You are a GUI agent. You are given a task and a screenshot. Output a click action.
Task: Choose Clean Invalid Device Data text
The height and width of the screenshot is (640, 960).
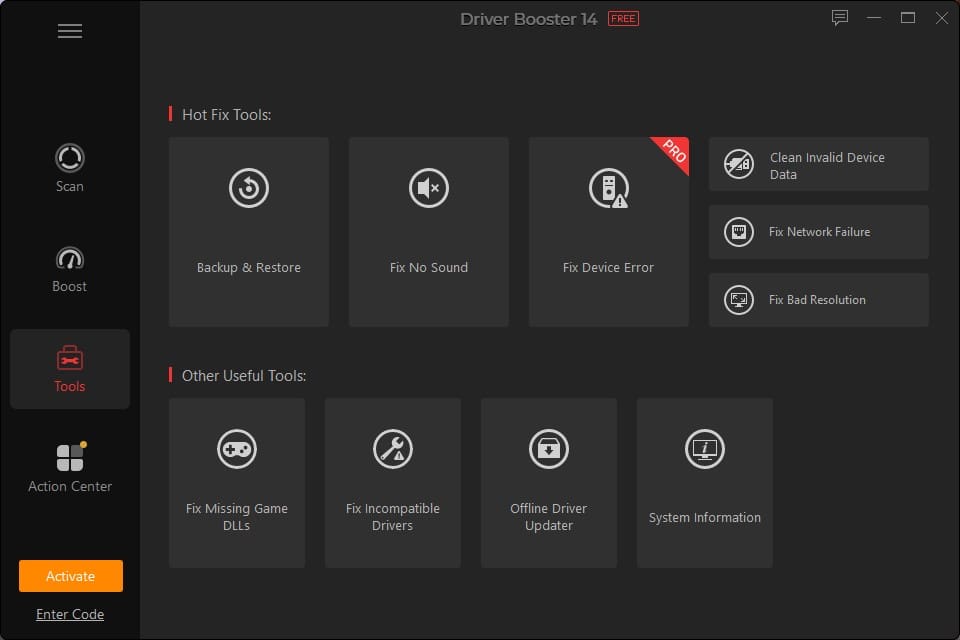tap(827, 166)
